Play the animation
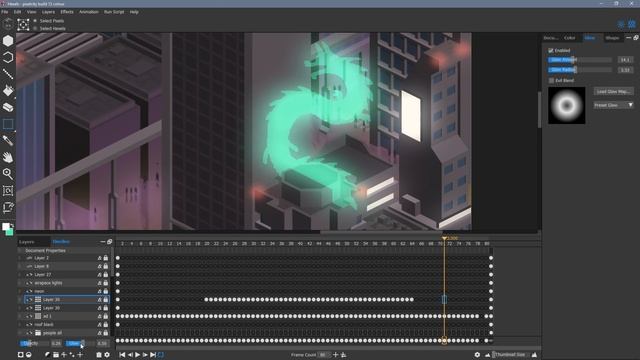Image resolution: width=640 pixels, height=360 pixels. click(138, 355)
